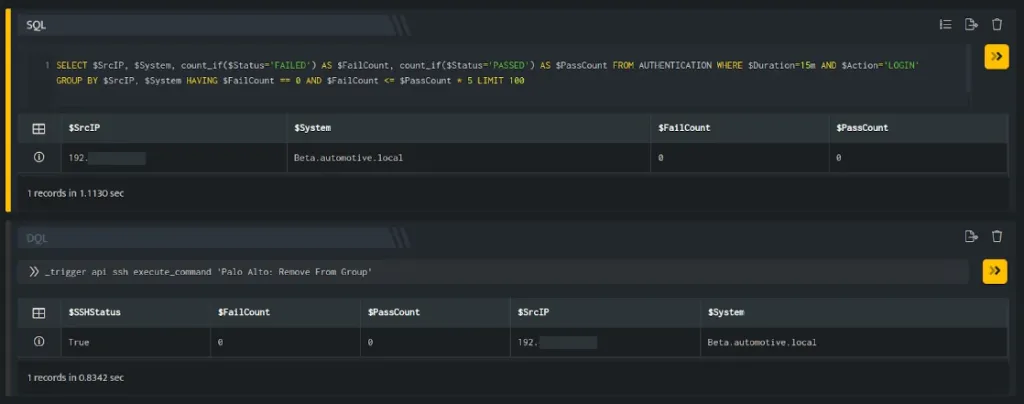Click the double-chevron prompt icon before _trigger
Image resolution: width=1024 pixels, height=404 pixels.
pyautogui.click(x=34, y=272)
